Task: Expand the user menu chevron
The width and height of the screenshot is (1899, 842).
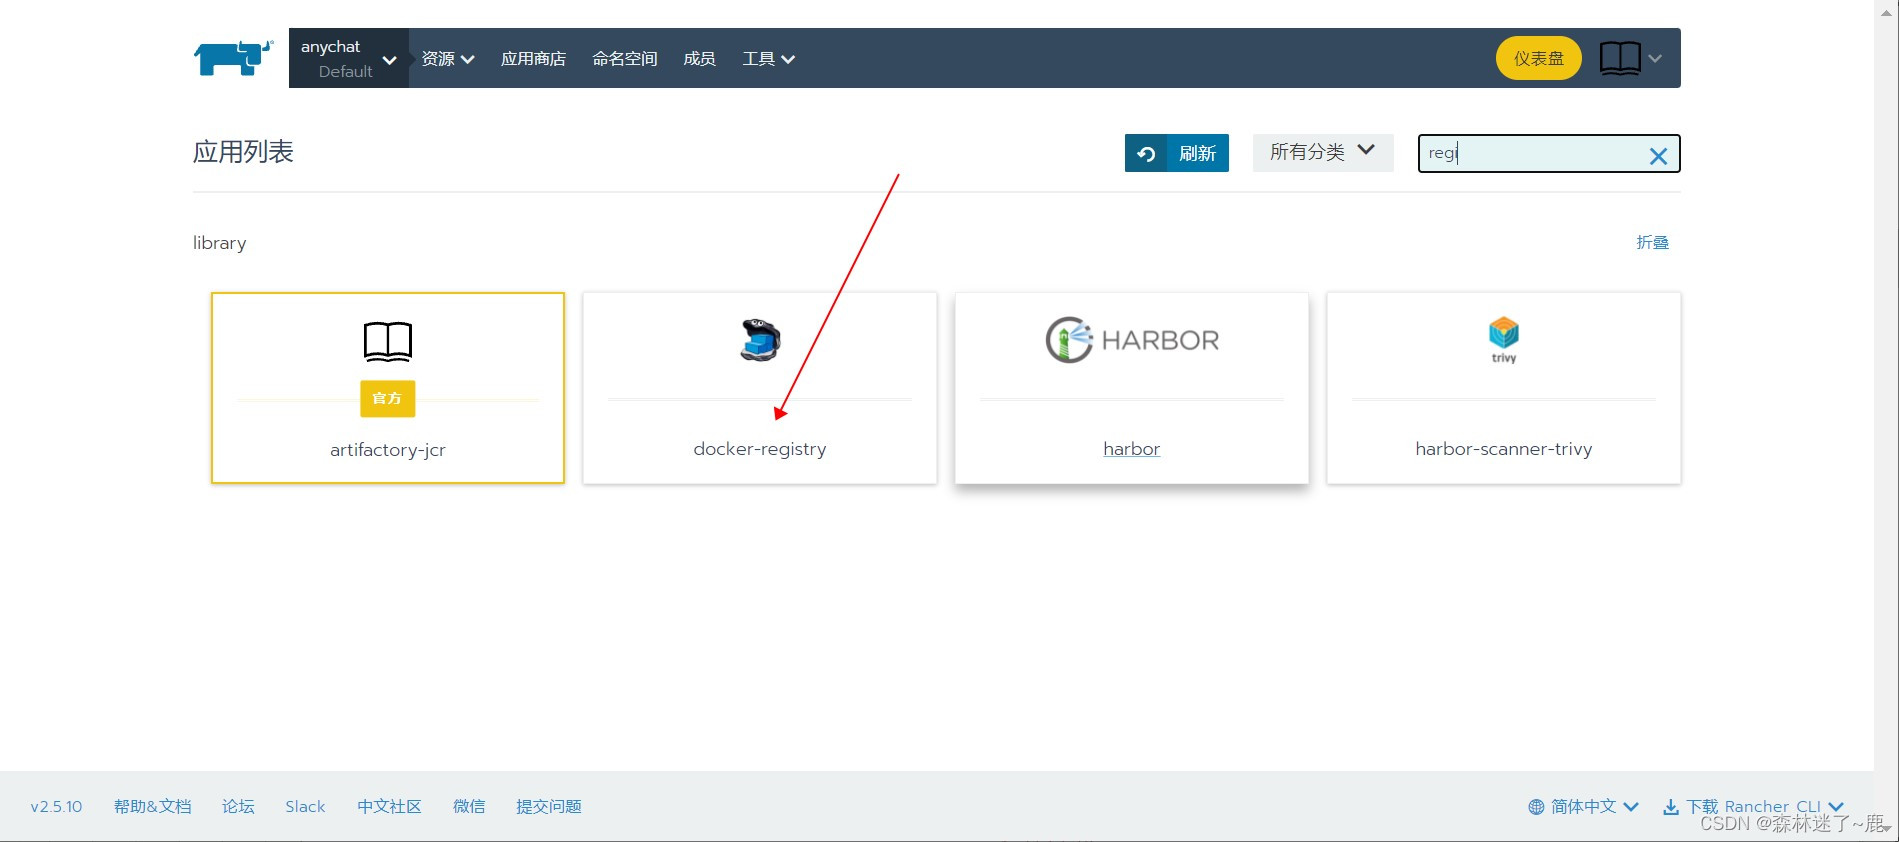Action: pyautogui.click(x=1655, y=58)
